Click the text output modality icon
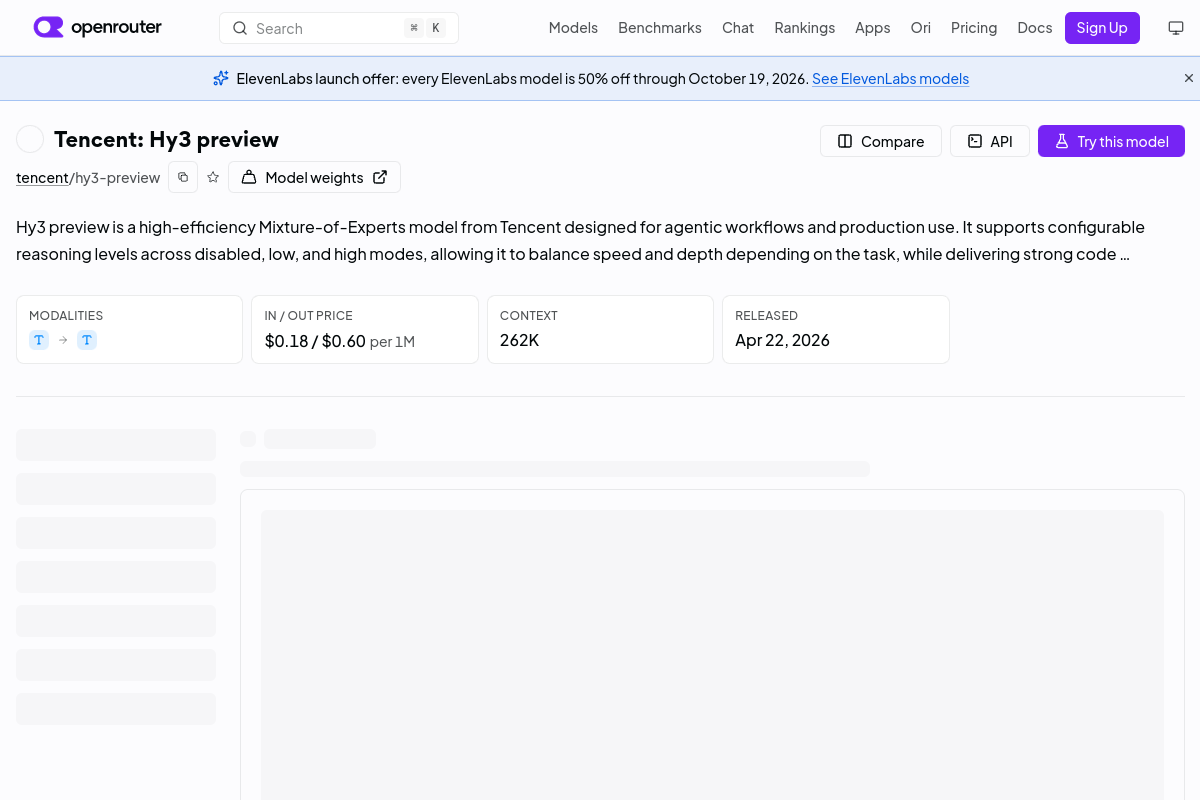Image resolution: width=1200 pixels, height=800 pixels. pyautogui.click(x=87, y=340)
